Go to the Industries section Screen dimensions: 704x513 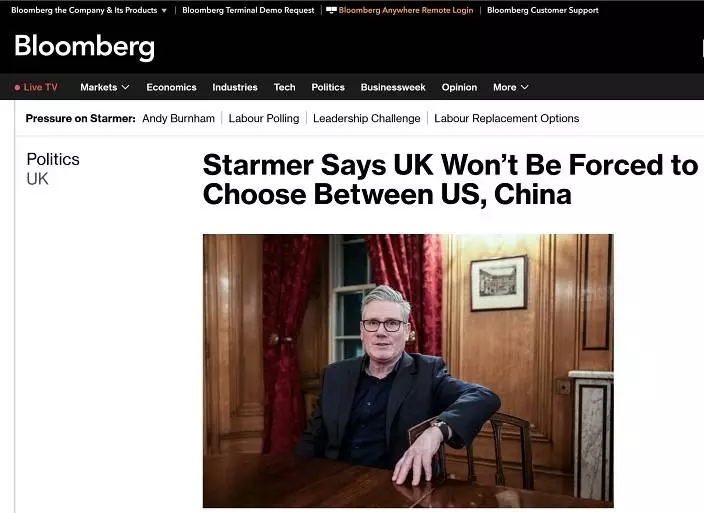[x=235, y=87]
